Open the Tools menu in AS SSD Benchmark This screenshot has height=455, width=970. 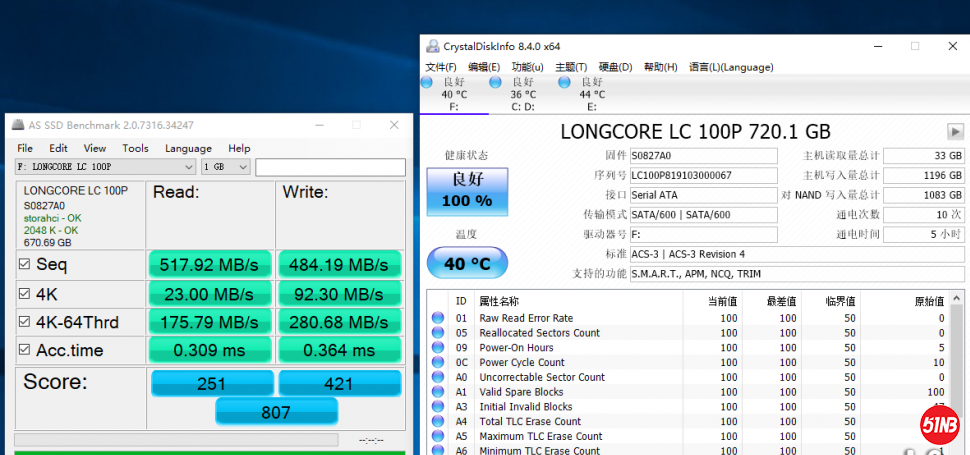pyautogui.click(x=135, y=148)
